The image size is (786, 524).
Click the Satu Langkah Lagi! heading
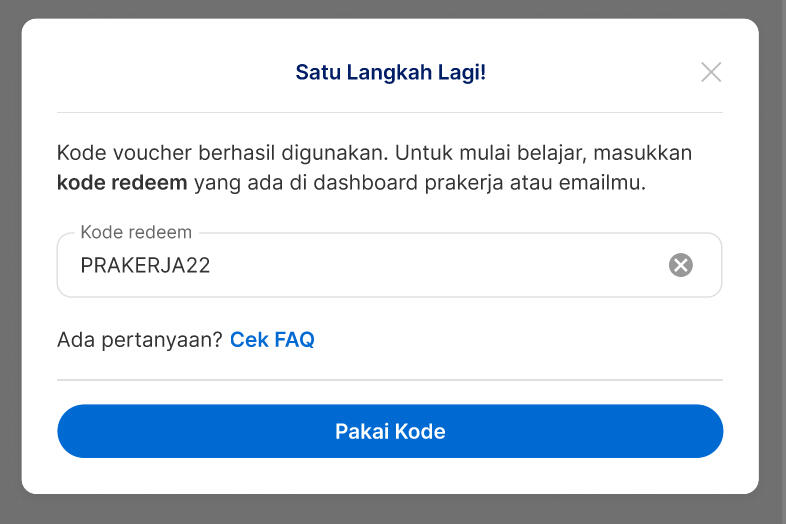coord(390,72)
